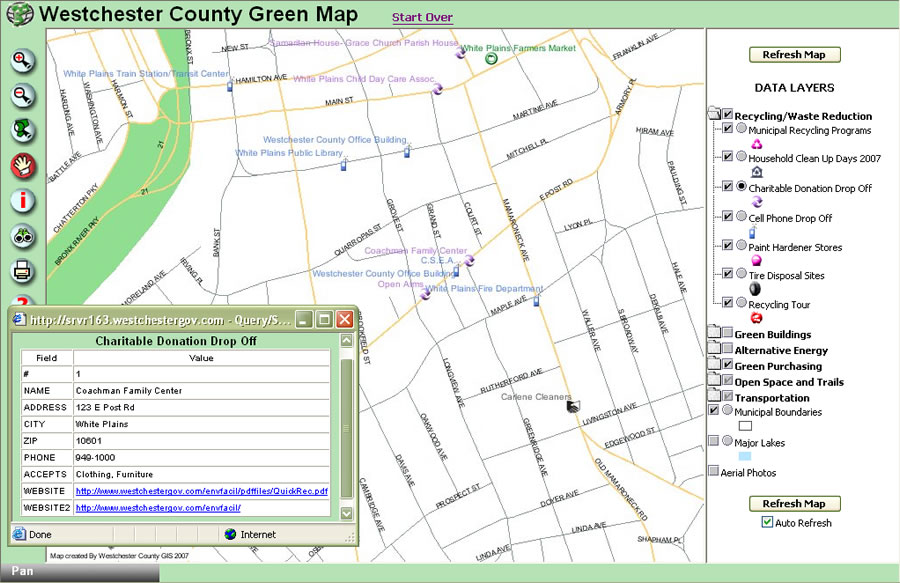Click the Cell Phone Drop Off legend symbol
The image size is (900, 583).
752,232
